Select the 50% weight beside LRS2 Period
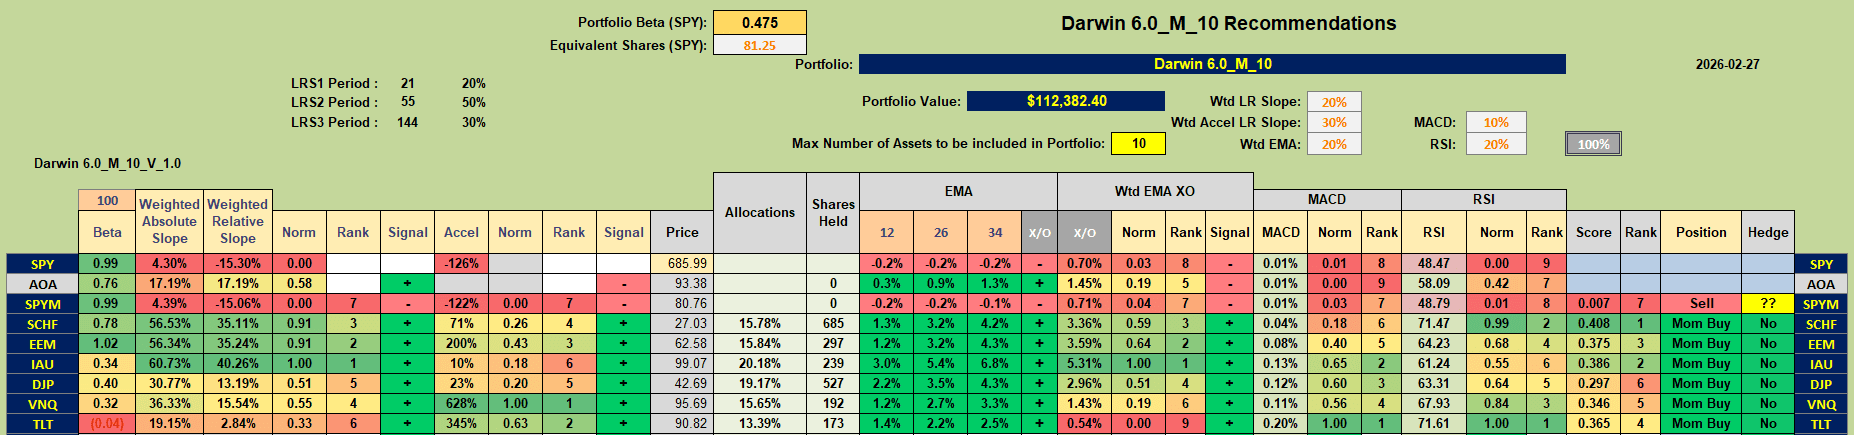1854x435 pixels. (x=474, y=102)
